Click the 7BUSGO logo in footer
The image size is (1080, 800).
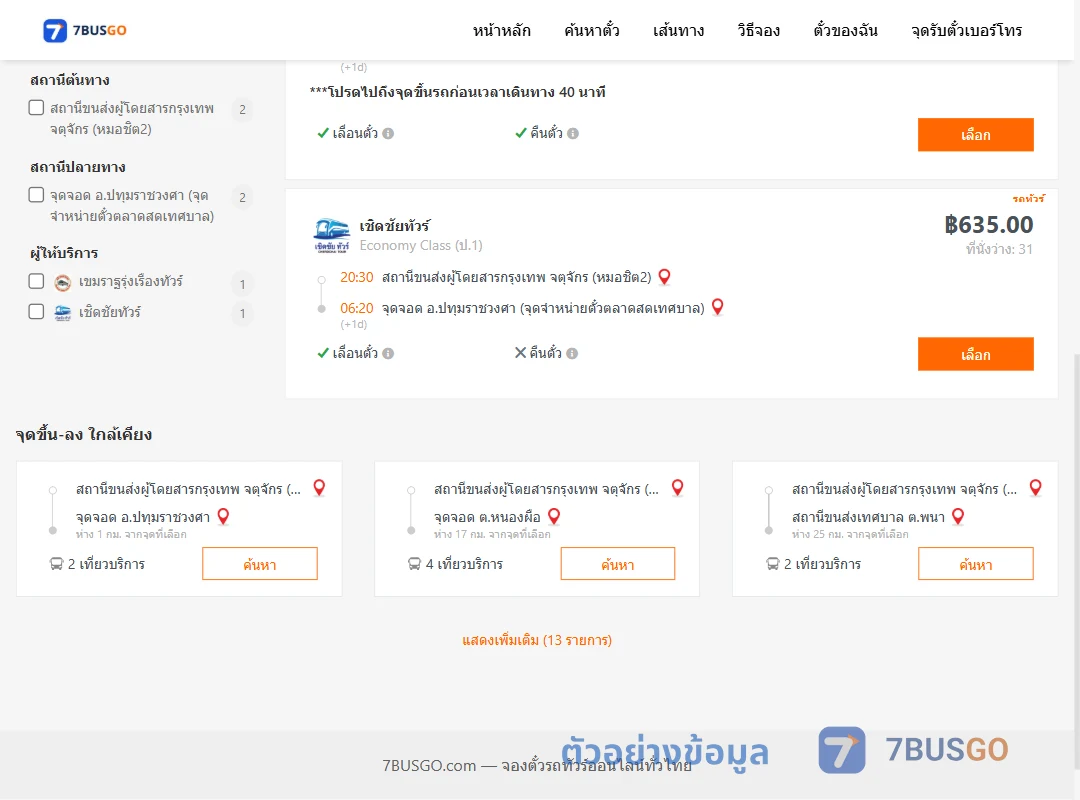(913, 750)
